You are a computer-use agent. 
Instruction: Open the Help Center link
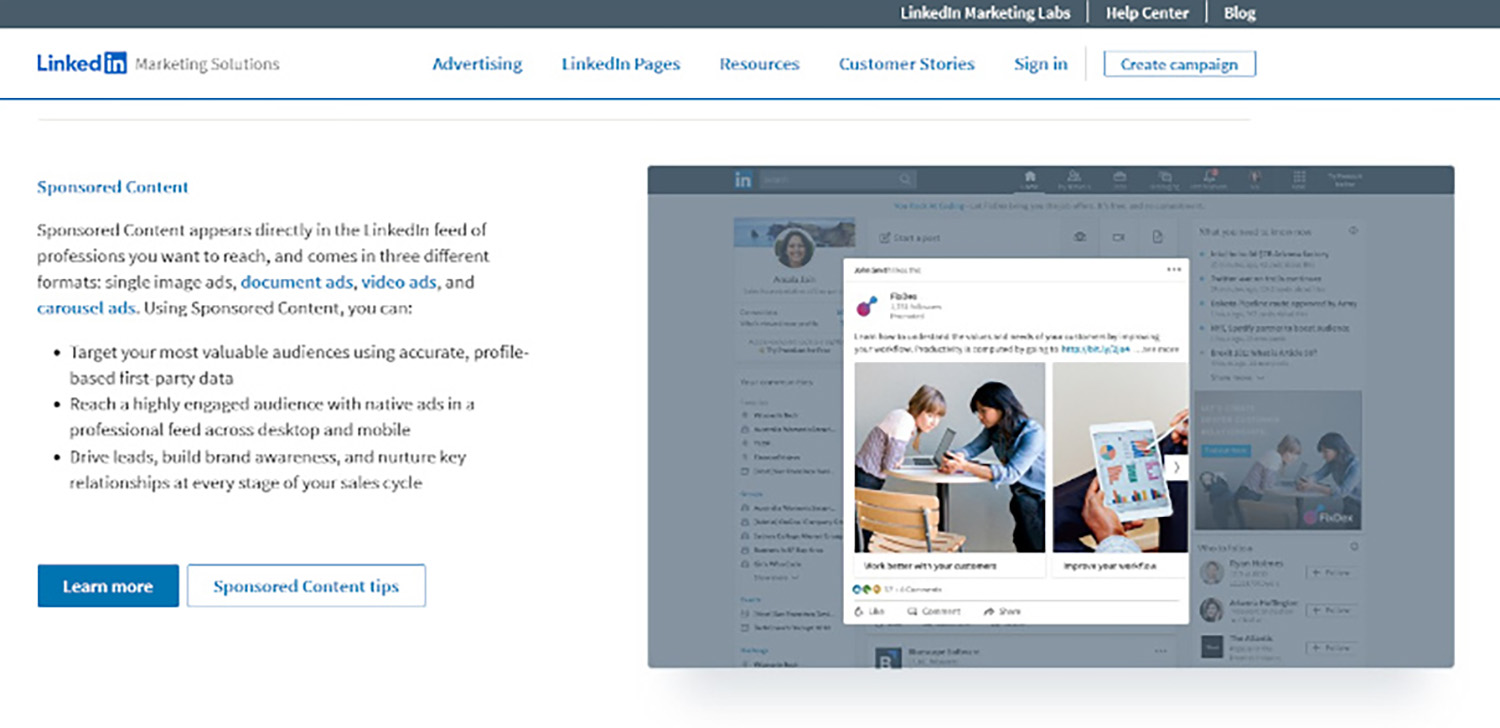pos(1147,13)
